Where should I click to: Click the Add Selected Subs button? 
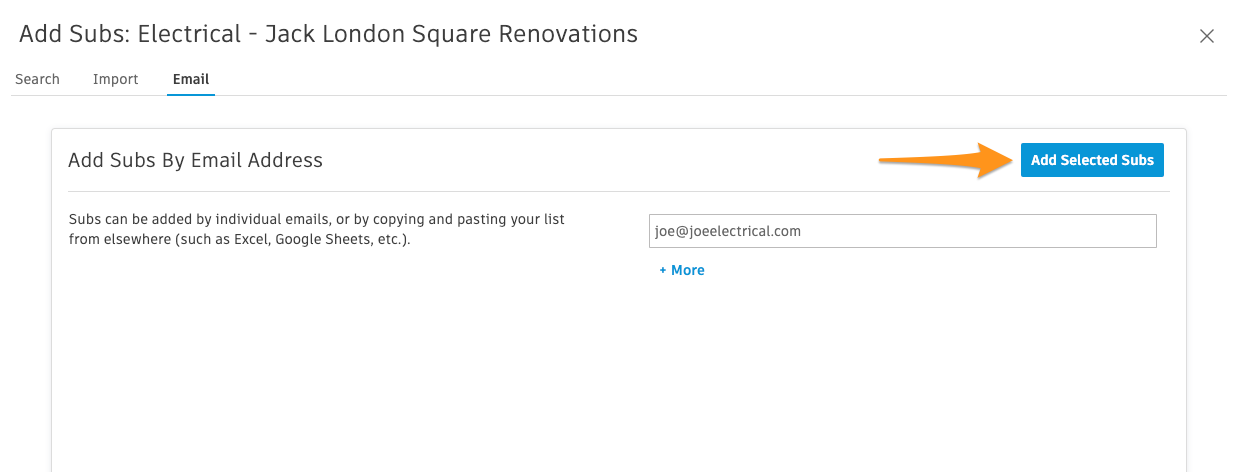pos(1092,160)
